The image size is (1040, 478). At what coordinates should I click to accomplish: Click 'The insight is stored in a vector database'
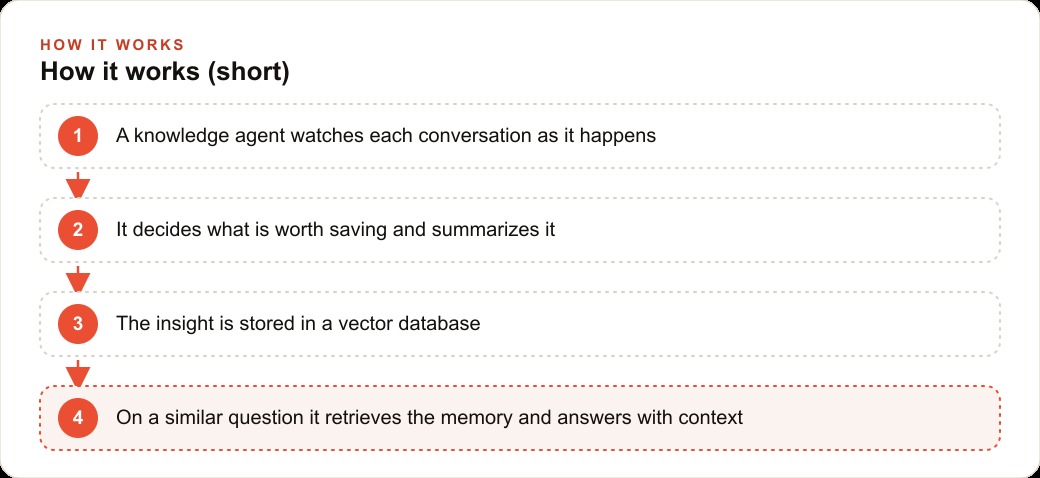coord(298,324)
